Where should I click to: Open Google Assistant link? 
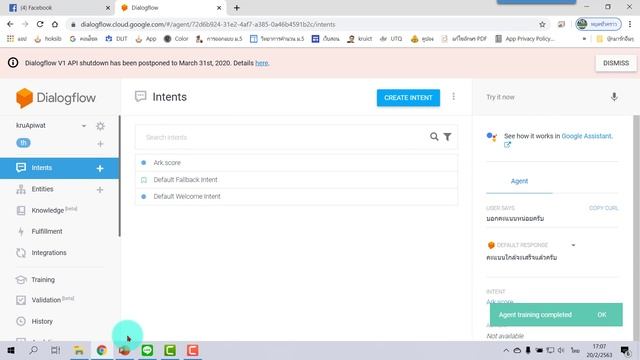point(587,136)
